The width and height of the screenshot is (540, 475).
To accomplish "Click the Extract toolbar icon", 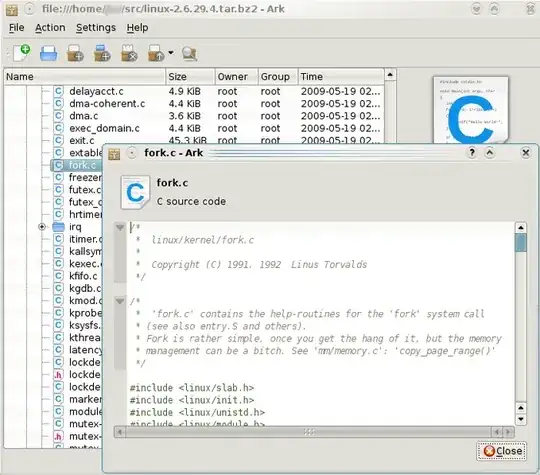I will 156,53.
